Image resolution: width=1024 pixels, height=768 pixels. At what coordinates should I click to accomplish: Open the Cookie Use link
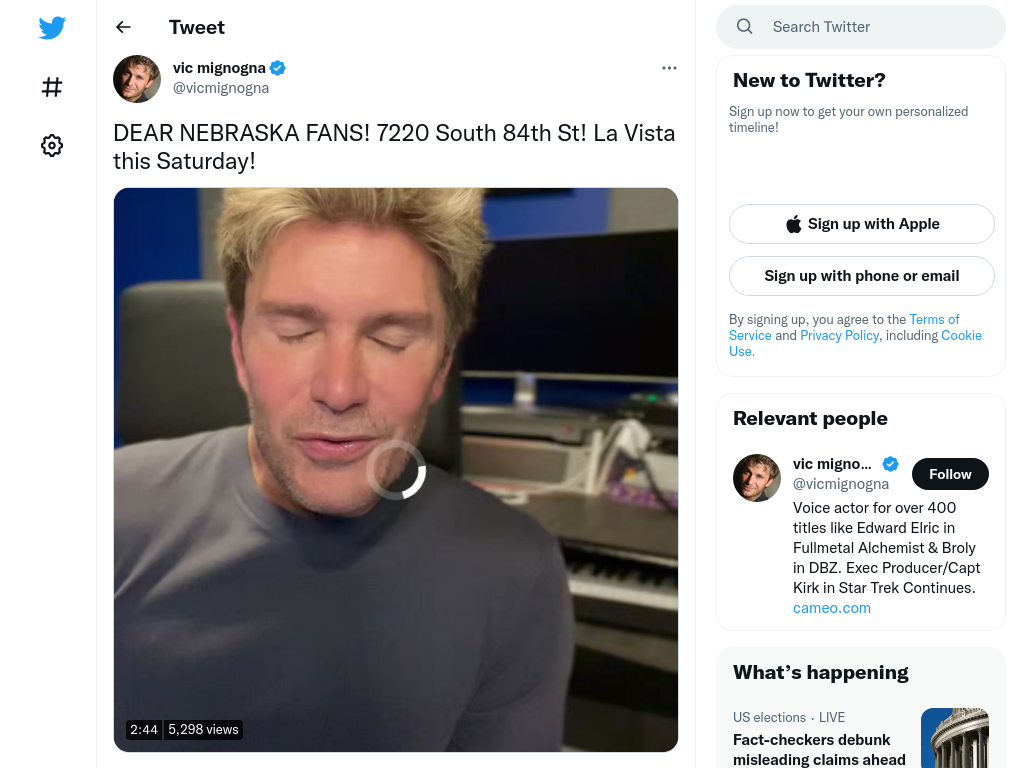[x=855, y=343]
